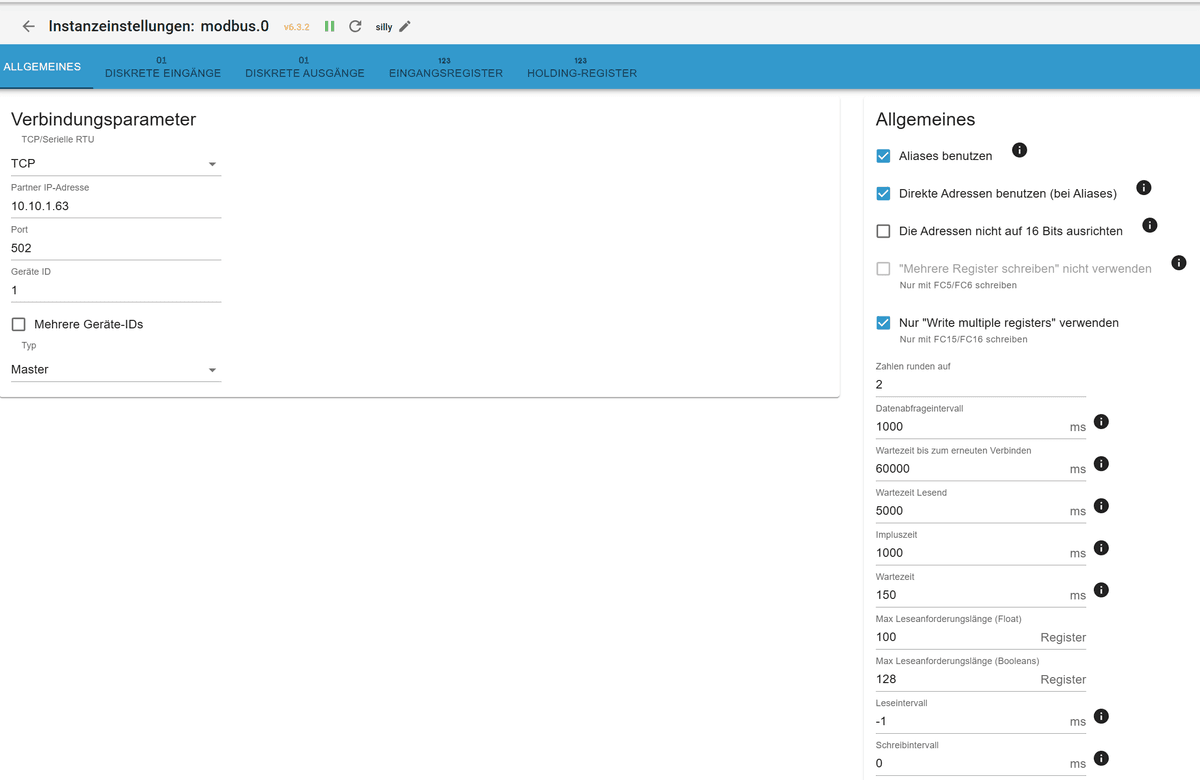Click Instanzeinstellungen: modbus.0 title
Image resolution: width=1200 pixels, height=780 pixels.
(158, 27)
